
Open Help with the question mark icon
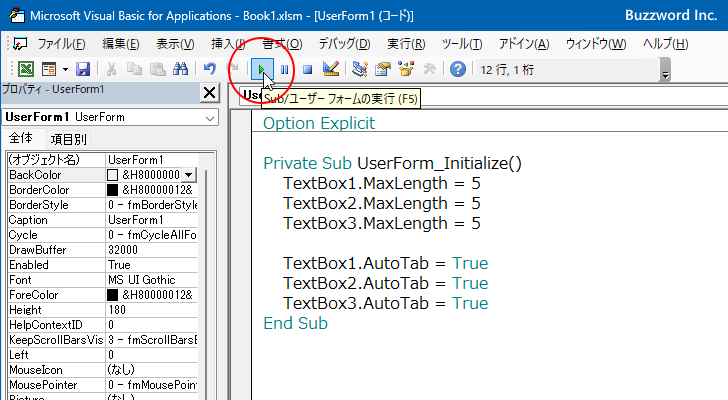[x=458, y=69]
